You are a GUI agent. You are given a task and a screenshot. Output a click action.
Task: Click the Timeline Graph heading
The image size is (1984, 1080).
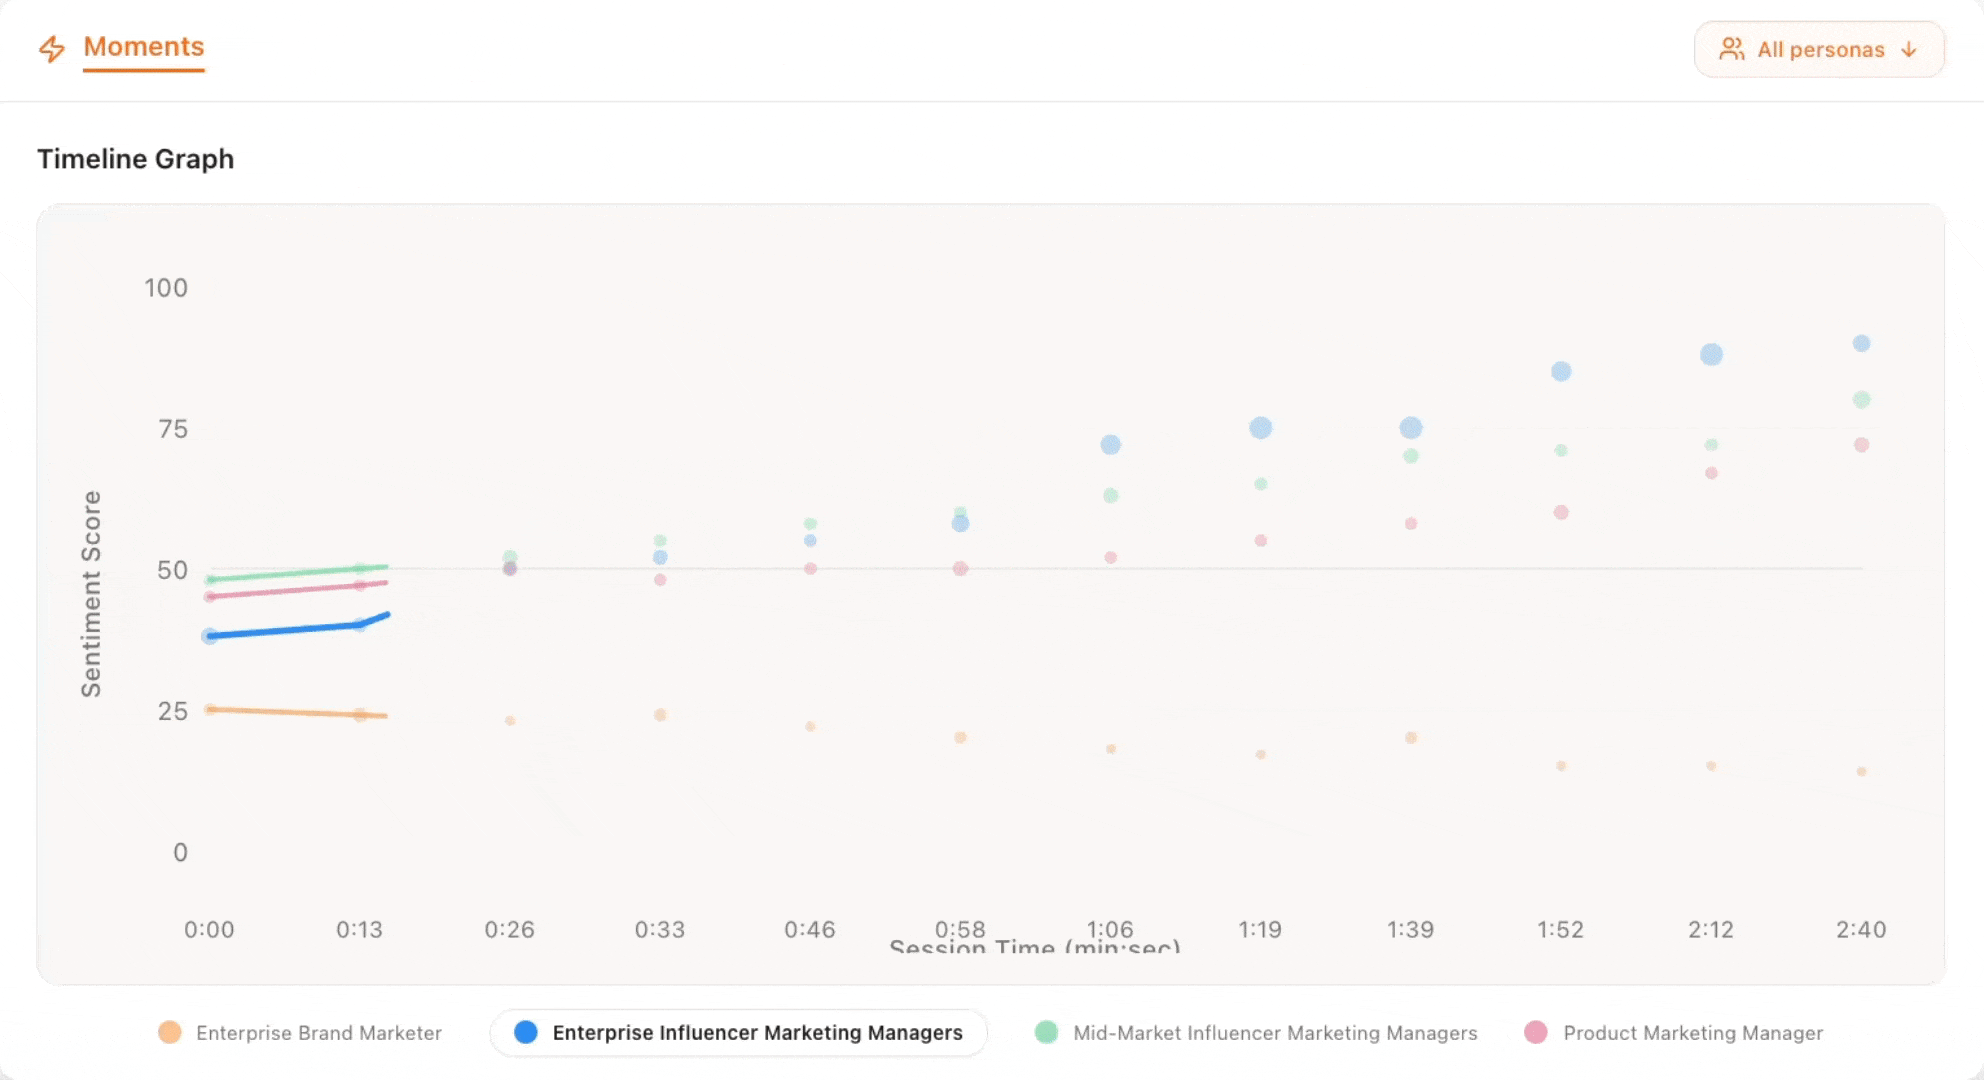coord(136,158)
